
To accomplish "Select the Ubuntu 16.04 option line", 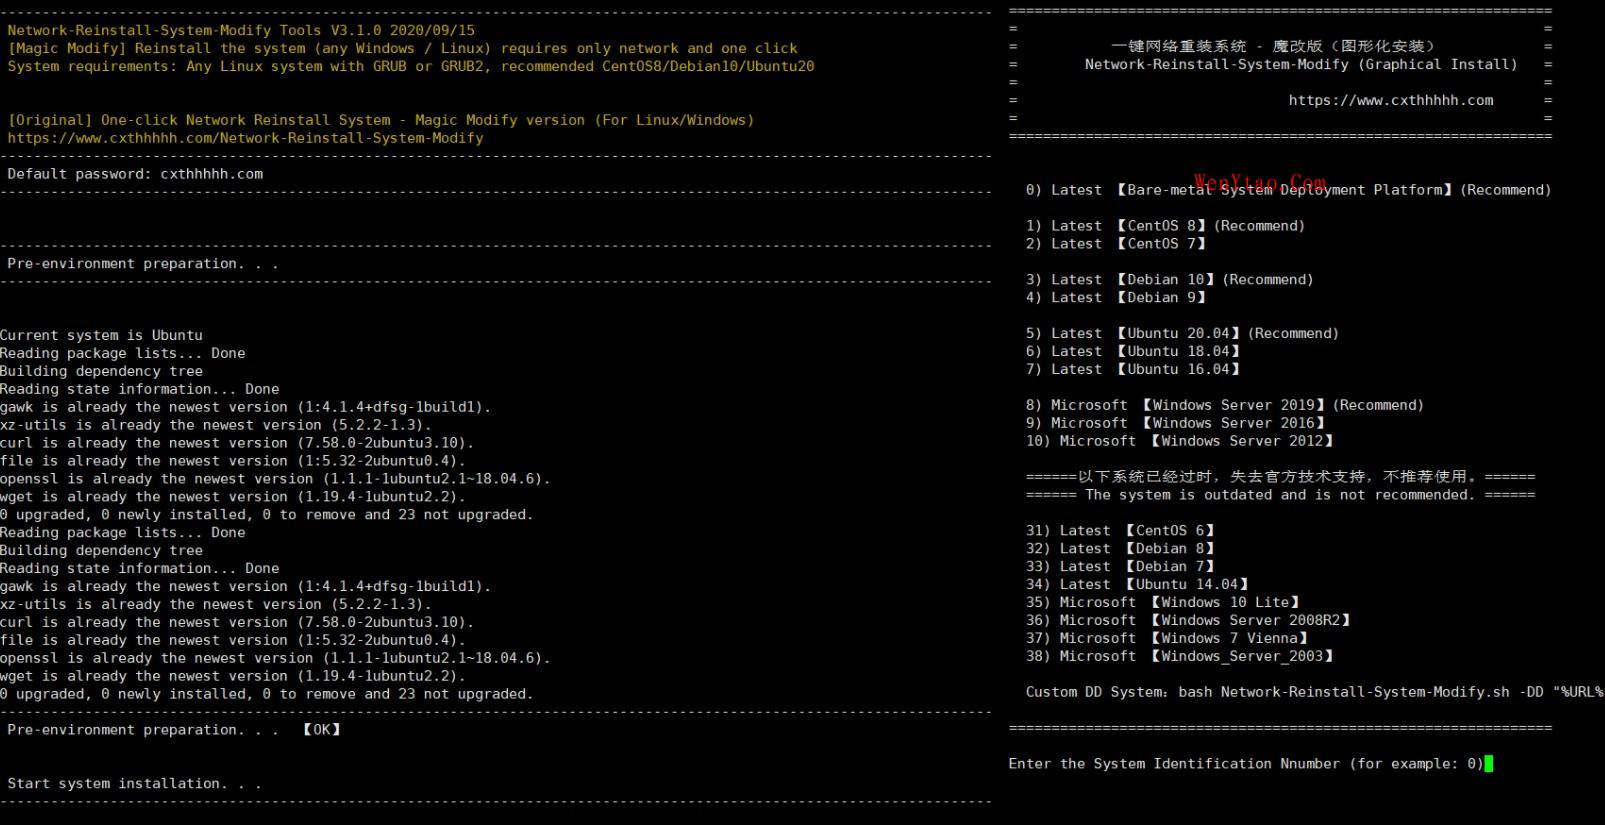I will point(1133,370).
